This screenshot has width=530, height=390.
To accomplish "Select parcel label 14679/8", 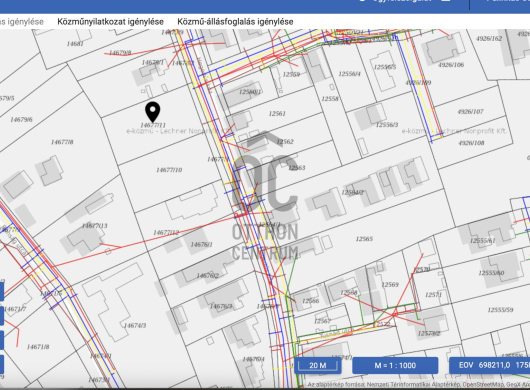I will click(x=120, y=53).
